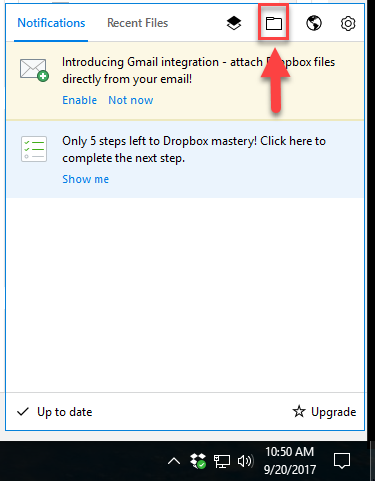
Task: Click Enable for Gmail integration
Action: pos(80,100)
